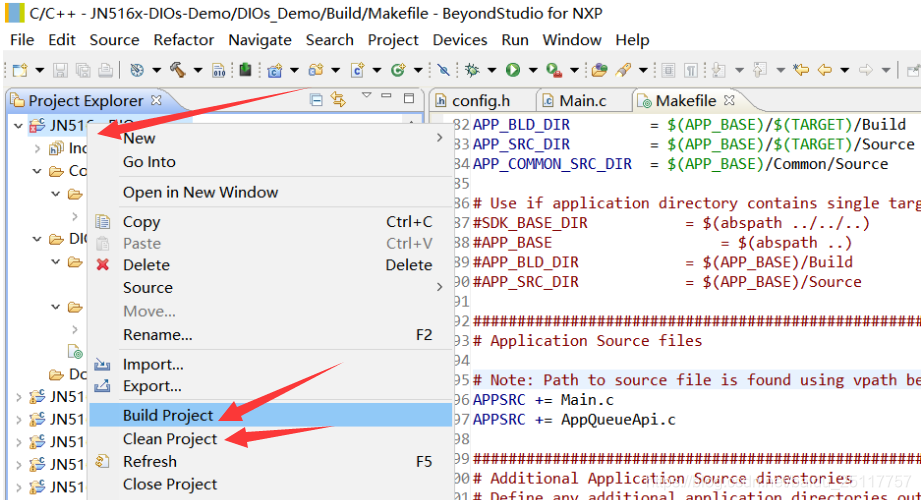Click the New C/C++ Project icon

pyautogui.click(x=274, y=71)
